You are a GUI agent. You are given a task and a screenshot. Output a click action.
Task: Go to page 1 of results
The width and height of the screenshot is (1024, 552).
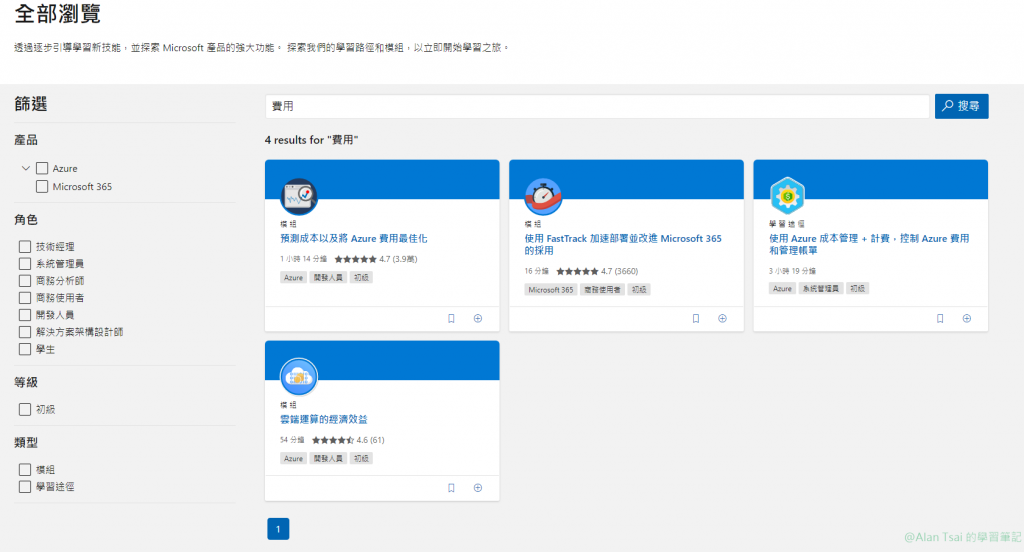(x=278, y=529)
